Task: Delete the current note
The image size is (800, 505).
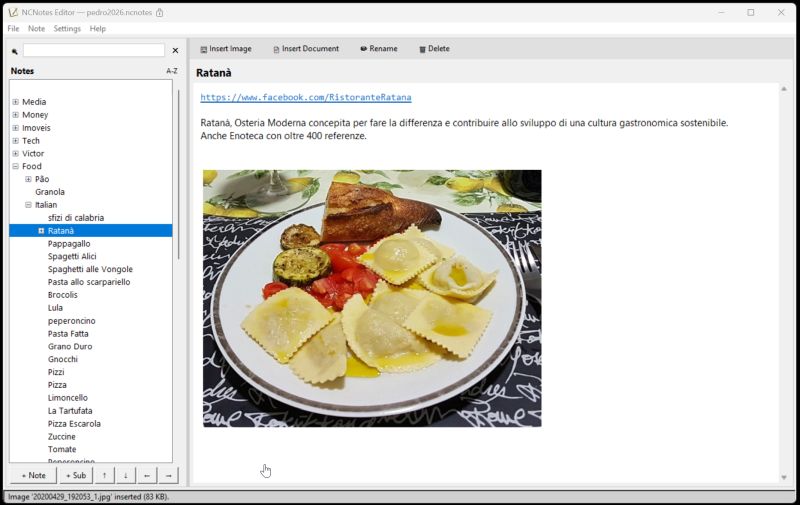Action: pos(434,49)
